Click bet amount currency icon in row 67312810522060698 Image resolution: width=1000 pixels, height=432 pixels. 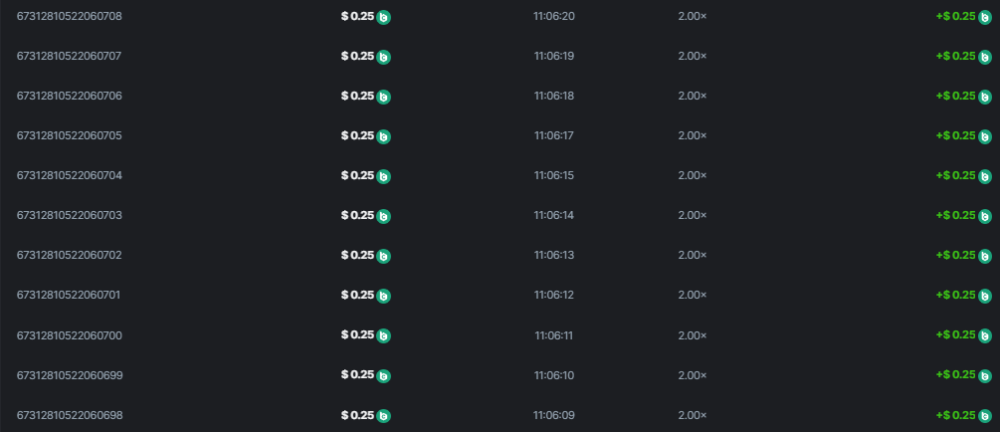pos(384,415)
